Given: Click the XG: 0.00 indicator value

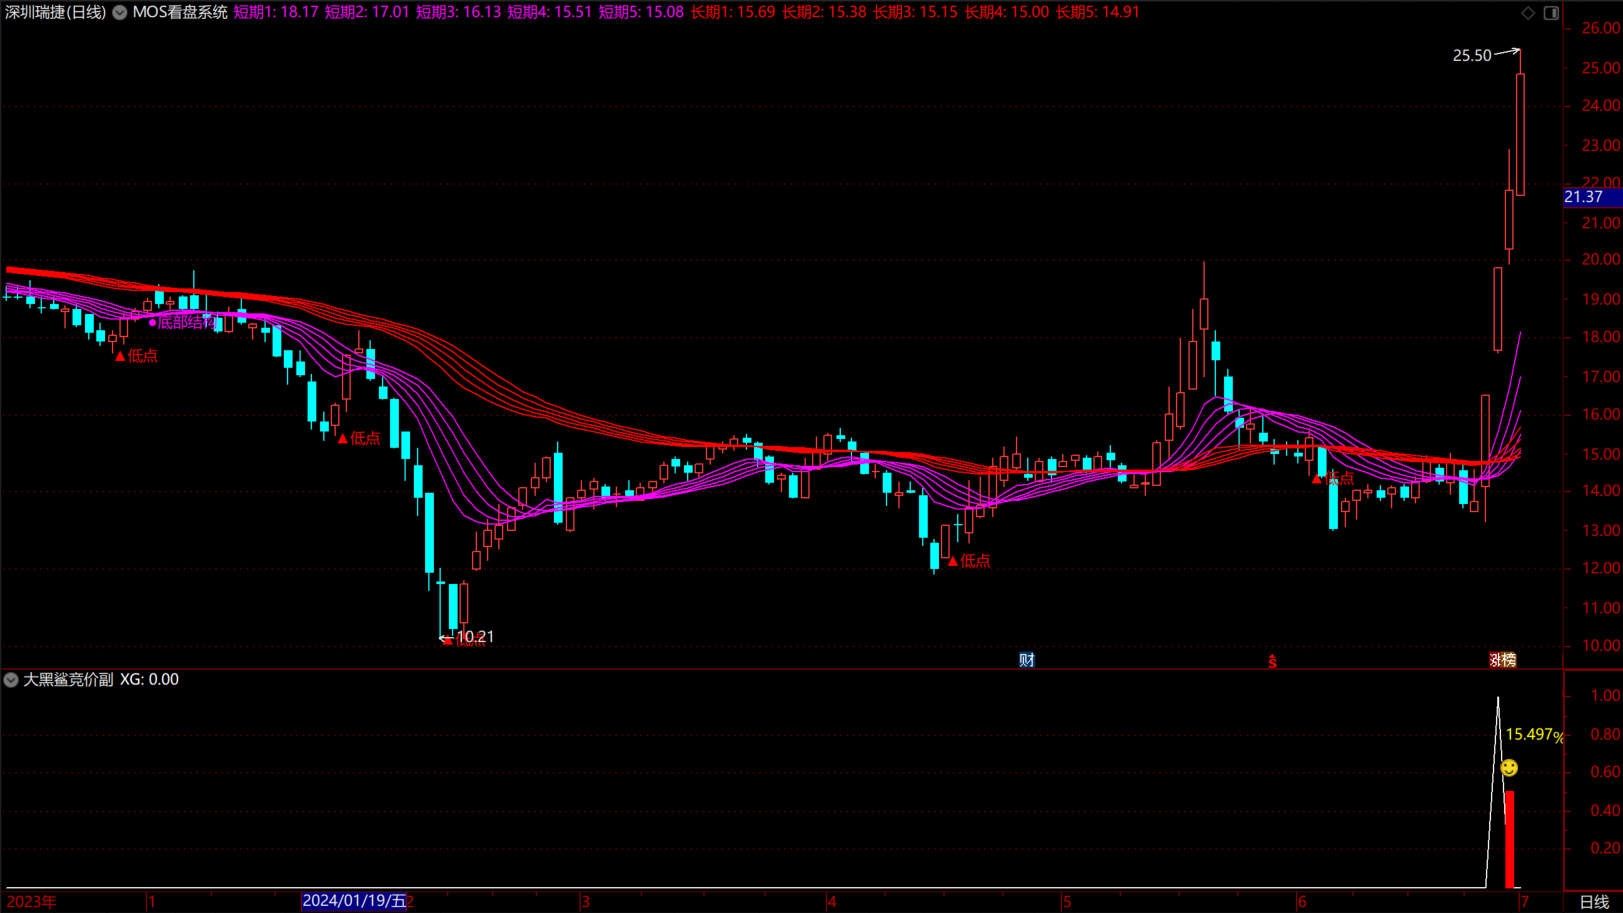Looking at the screenshot, I should [x=149, y=680].
